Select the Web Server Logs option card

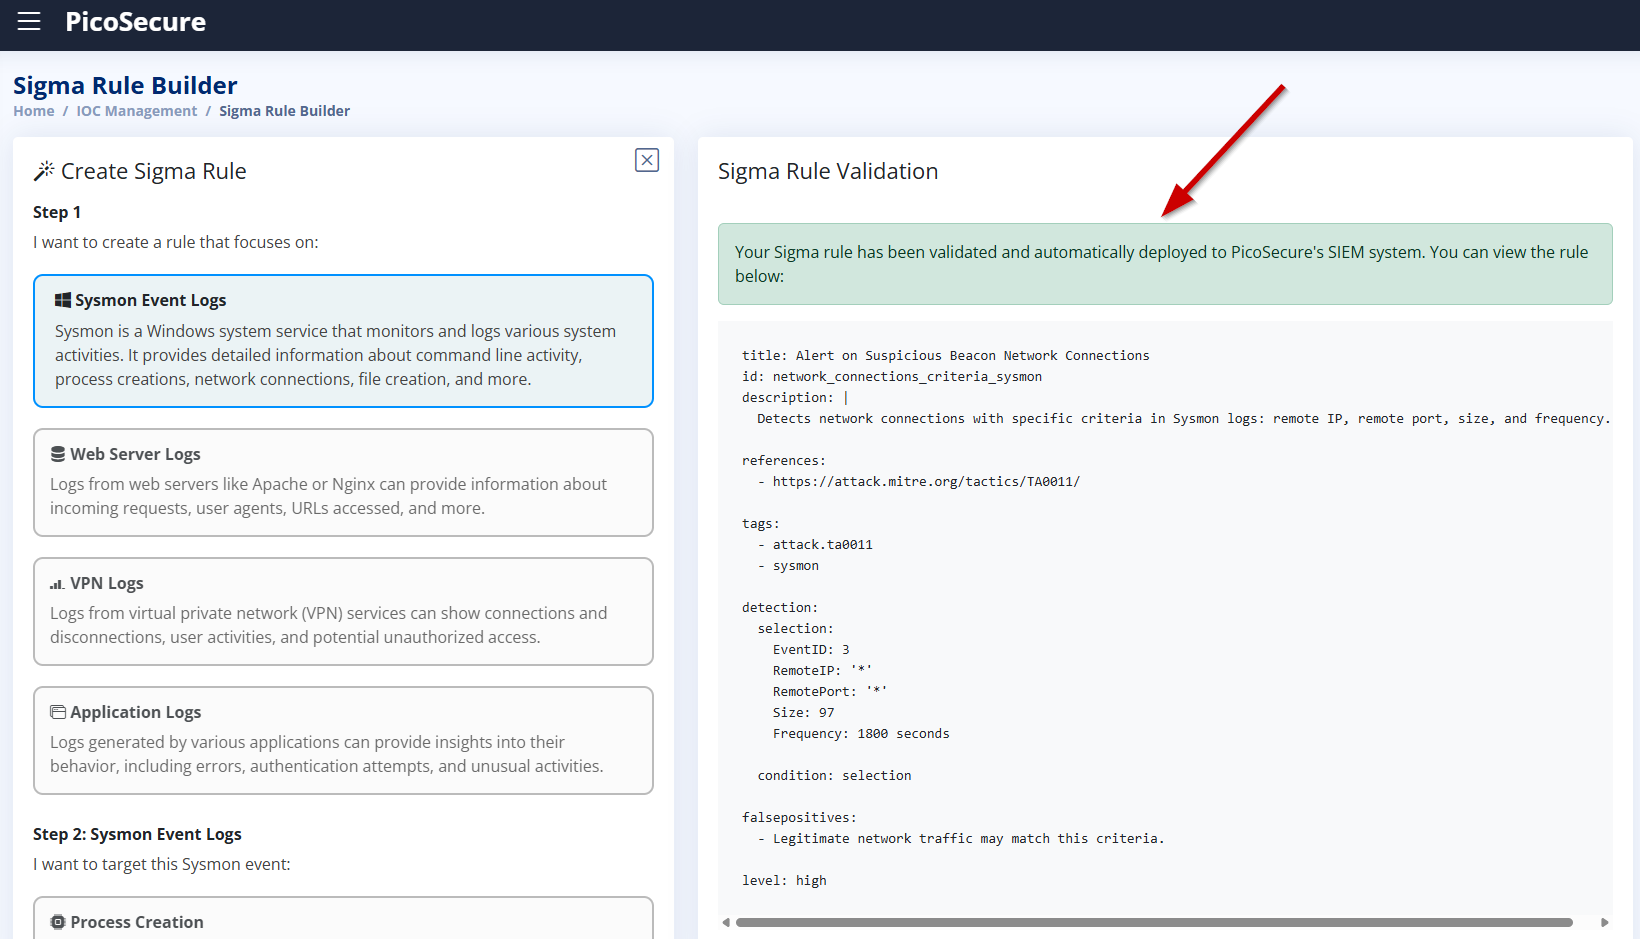(x=343, y=483)
